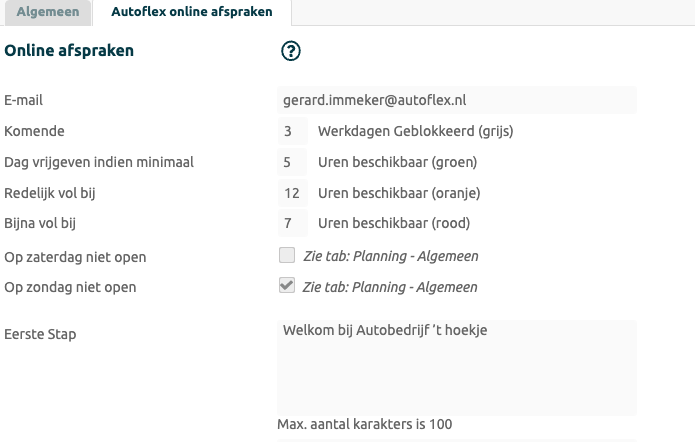The width and height of the screenshot is (695, 442).
Task: Click inside the Eerste Stap text area
Action: pos(456,367)
